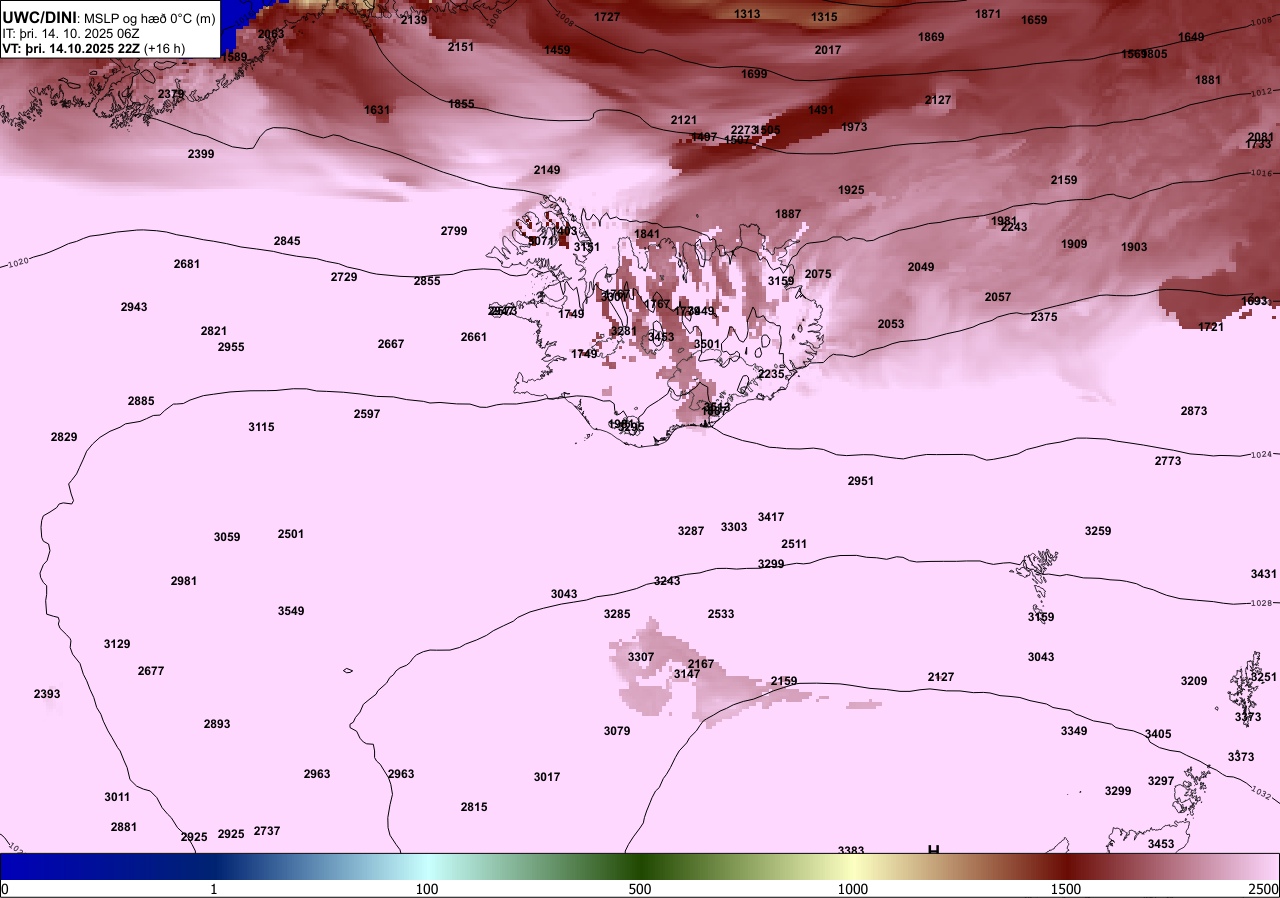Click the 2500 label at the color scale end
This screenshot has width=1280, height=898.
pyautogui.click(x=1263, y=889)
